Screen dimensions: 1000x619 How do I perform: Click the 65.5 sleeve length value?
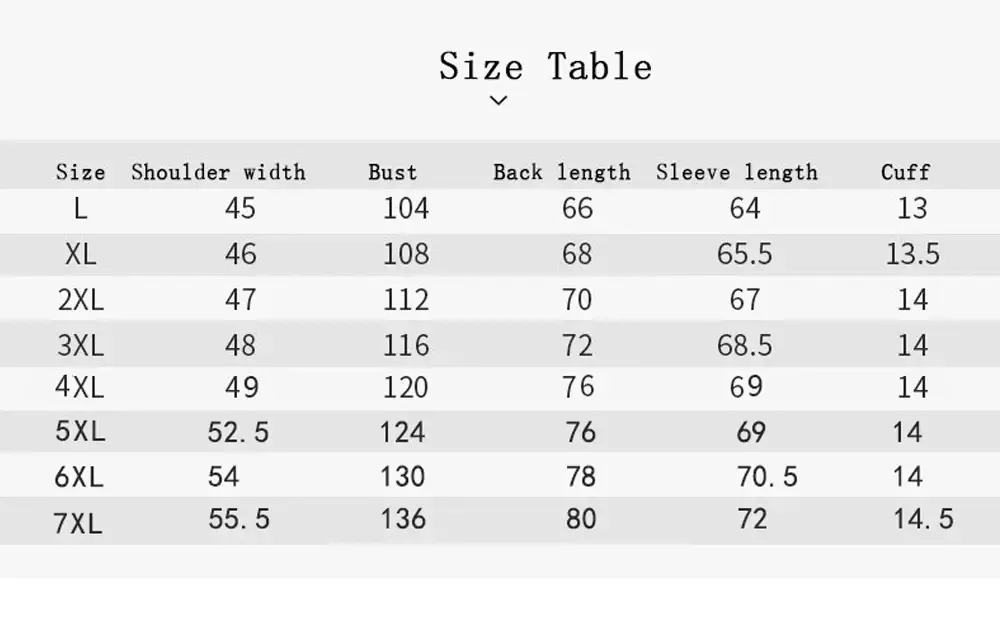(x=744, y=254)
